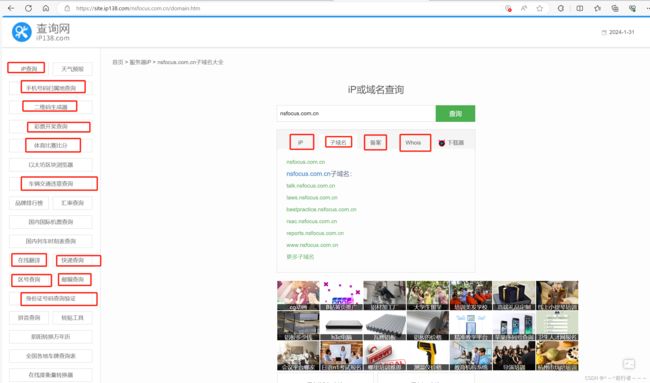Click the black set-top box ad thumbnail
Screen dimensions: 650x383
click(x=341, y=326)
